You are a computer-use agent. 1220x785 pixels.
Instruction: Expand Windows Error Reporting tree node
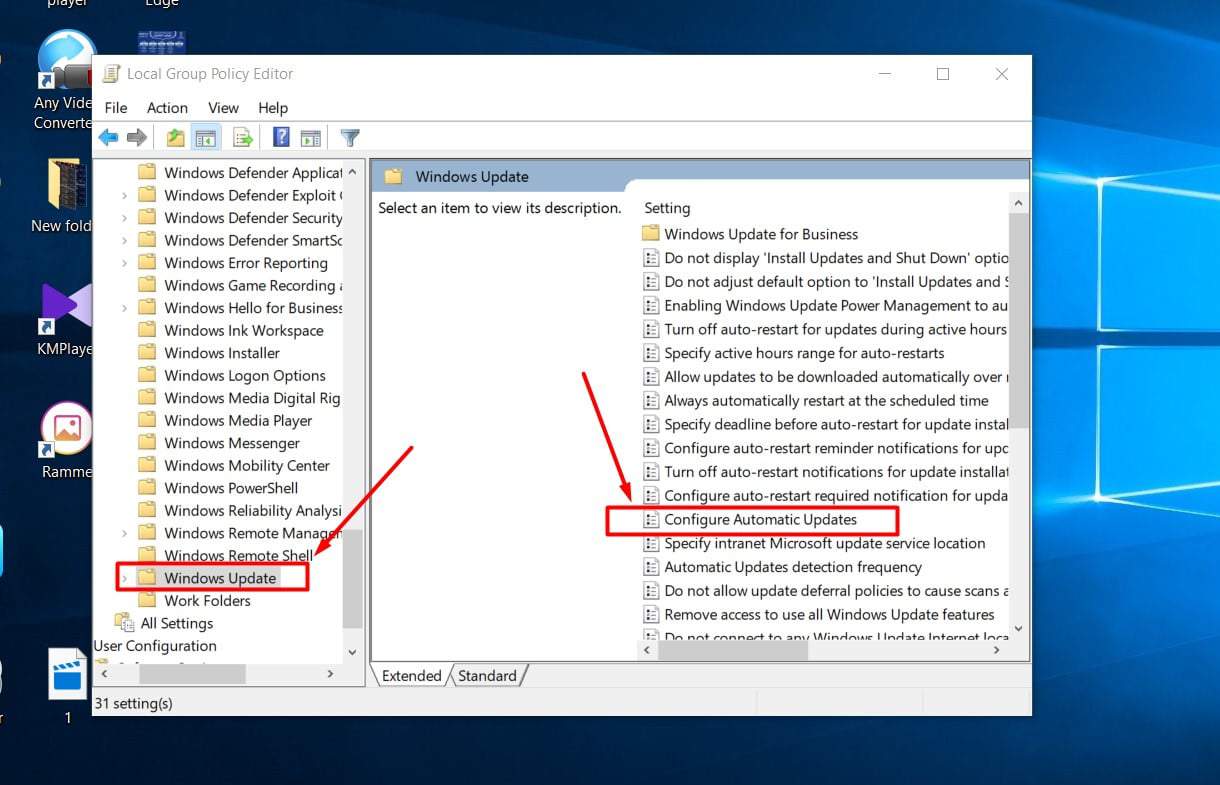click(x=124, y=263)
